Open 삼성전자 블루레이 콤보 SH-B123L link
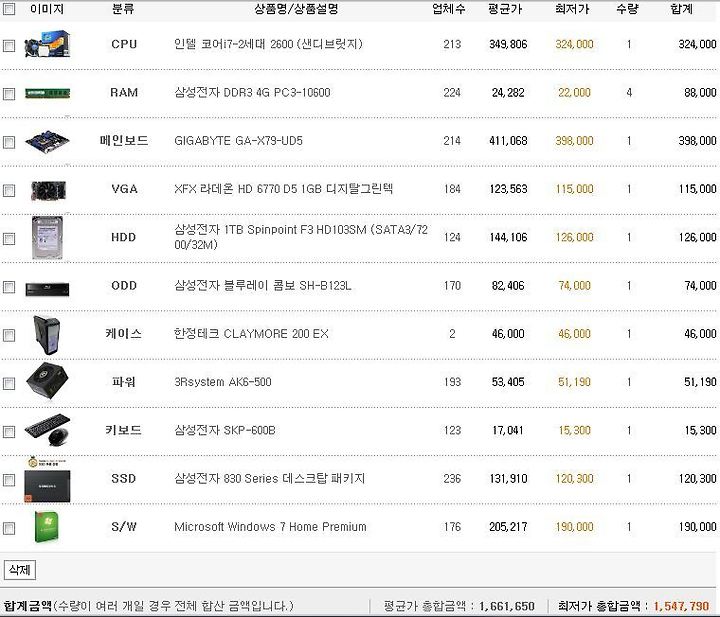Screen dimensions: 720x617 point(263,286)
